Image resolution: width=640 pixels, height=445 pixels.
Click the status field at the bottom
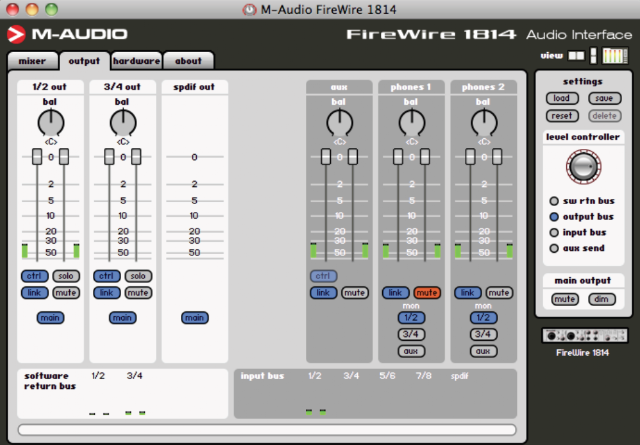tap(267, 430)
